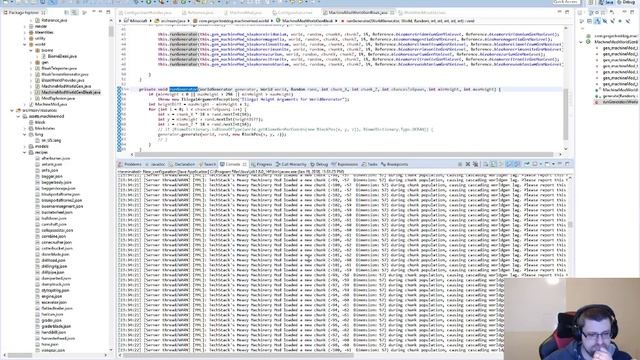The height and width of the screenshot is (360, 640).
Task: Collapse the lang folder
Action: pyautogui.click(x=25, y=134)
